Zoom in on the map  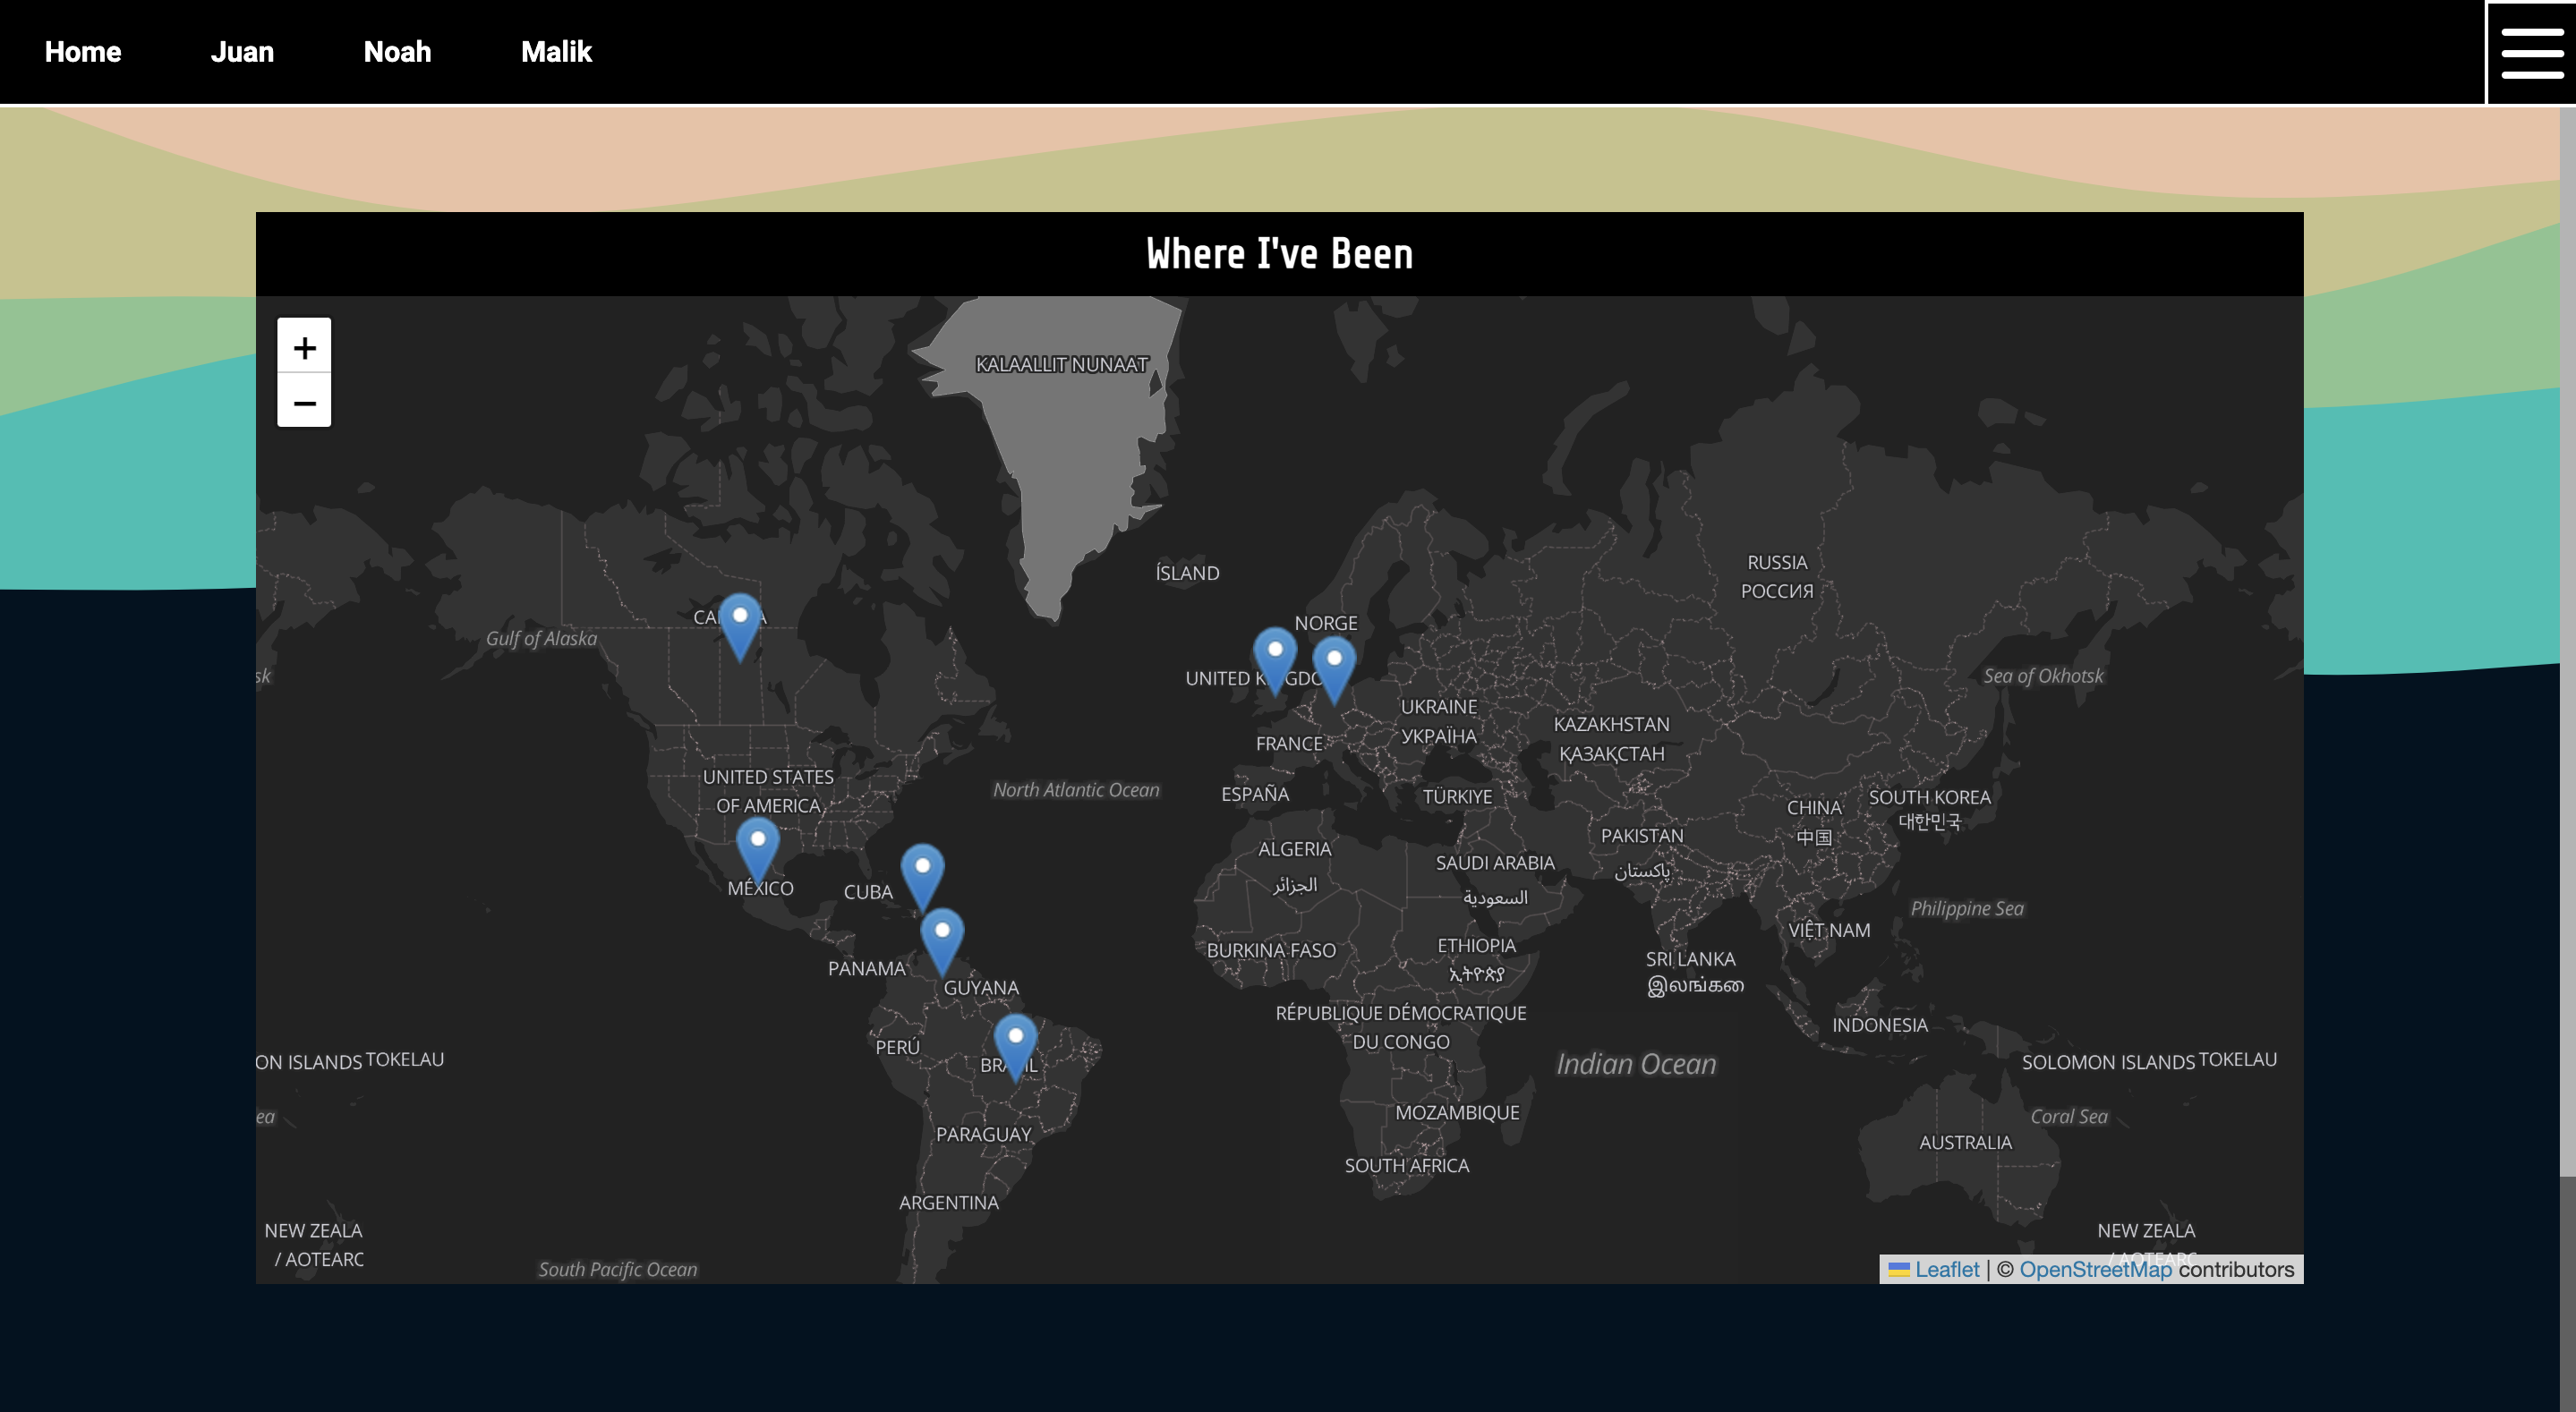click(x=304, y=346)
